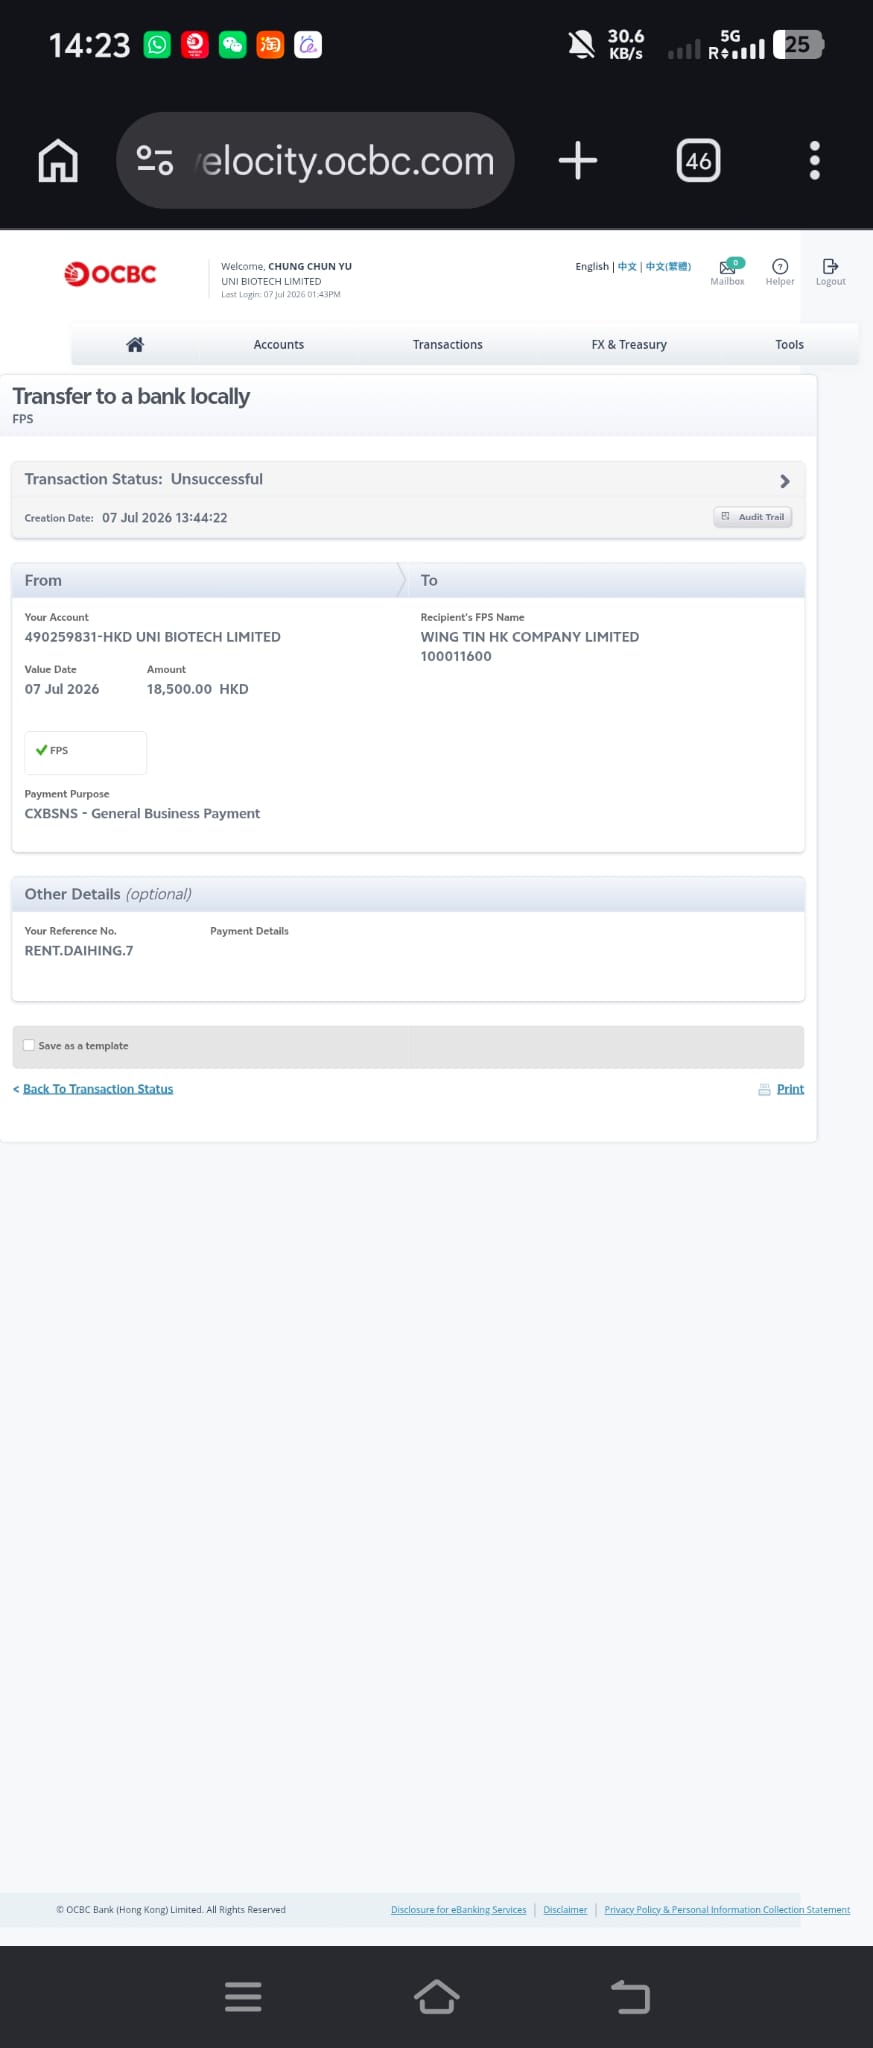Click the Audit Trail button
This screenshot has width=873, height=2048.
[753, 517]
